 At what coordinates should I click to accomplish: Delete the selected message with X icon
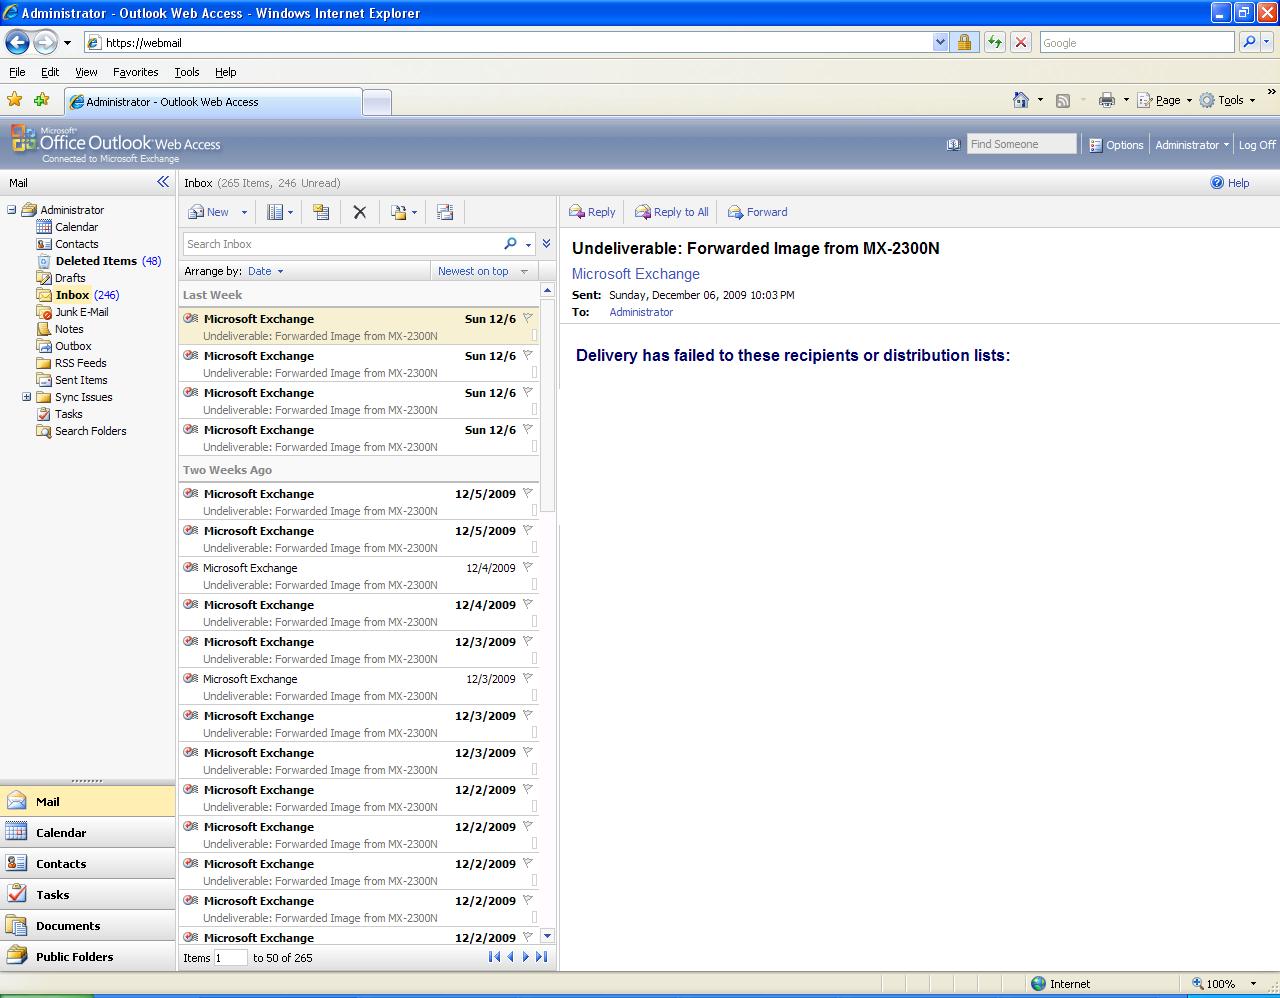360,212
